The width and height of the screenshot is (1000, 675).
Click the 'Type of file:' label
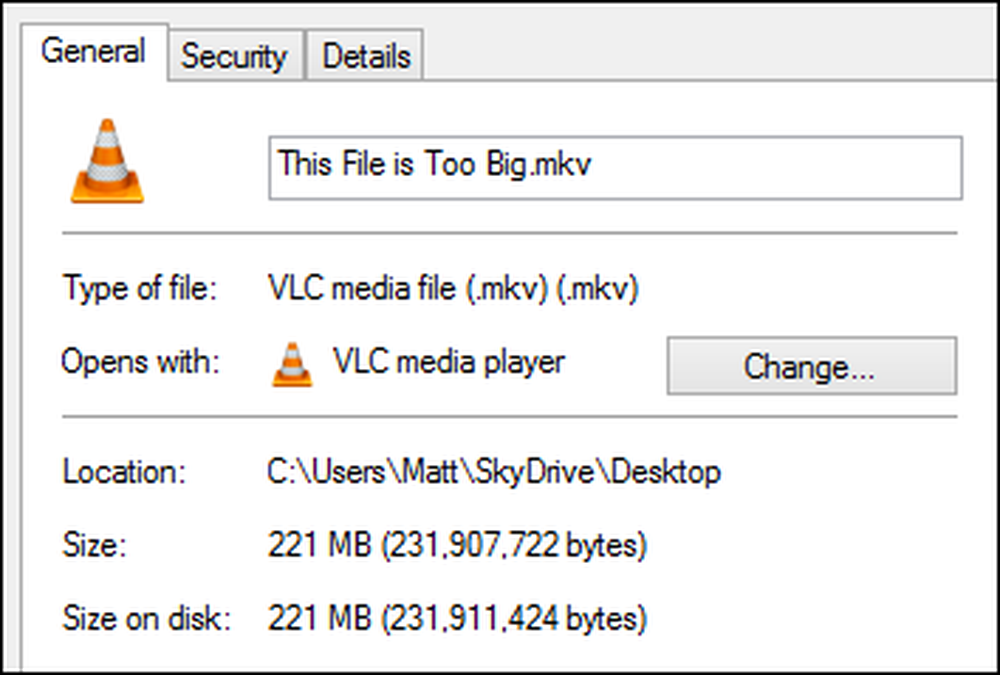pos(140,288)
